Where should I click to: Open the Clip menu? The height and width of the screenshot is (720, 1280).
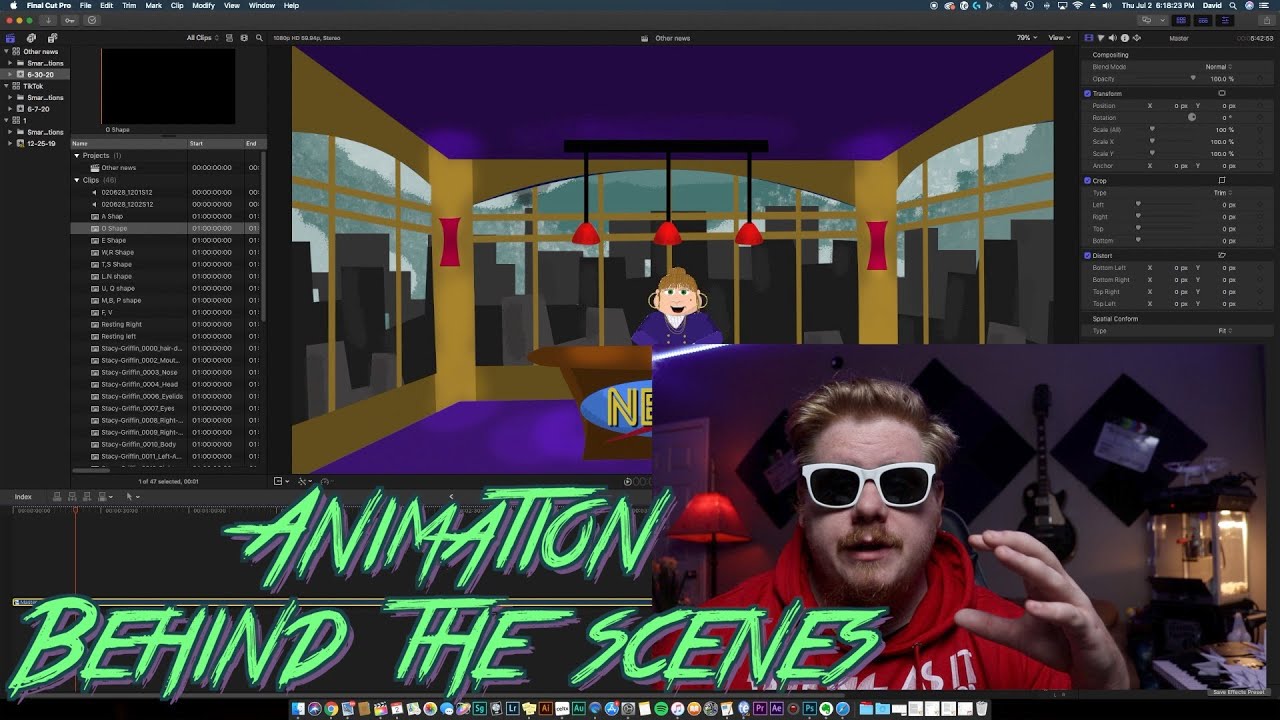pyautogui.click(x=177, y=5)
